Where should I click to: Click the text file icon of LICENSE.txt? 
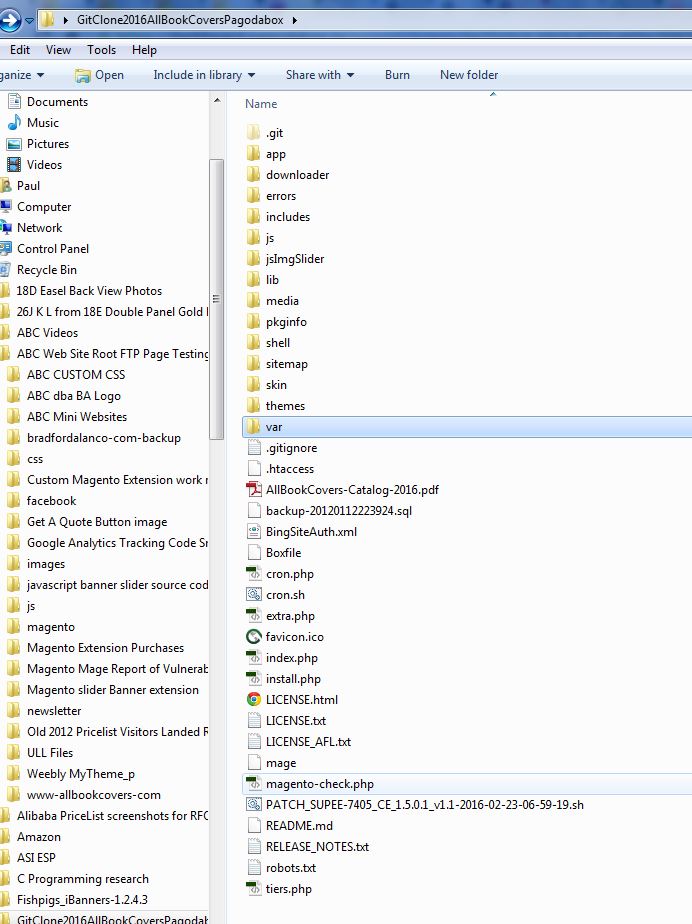(253, 720)
